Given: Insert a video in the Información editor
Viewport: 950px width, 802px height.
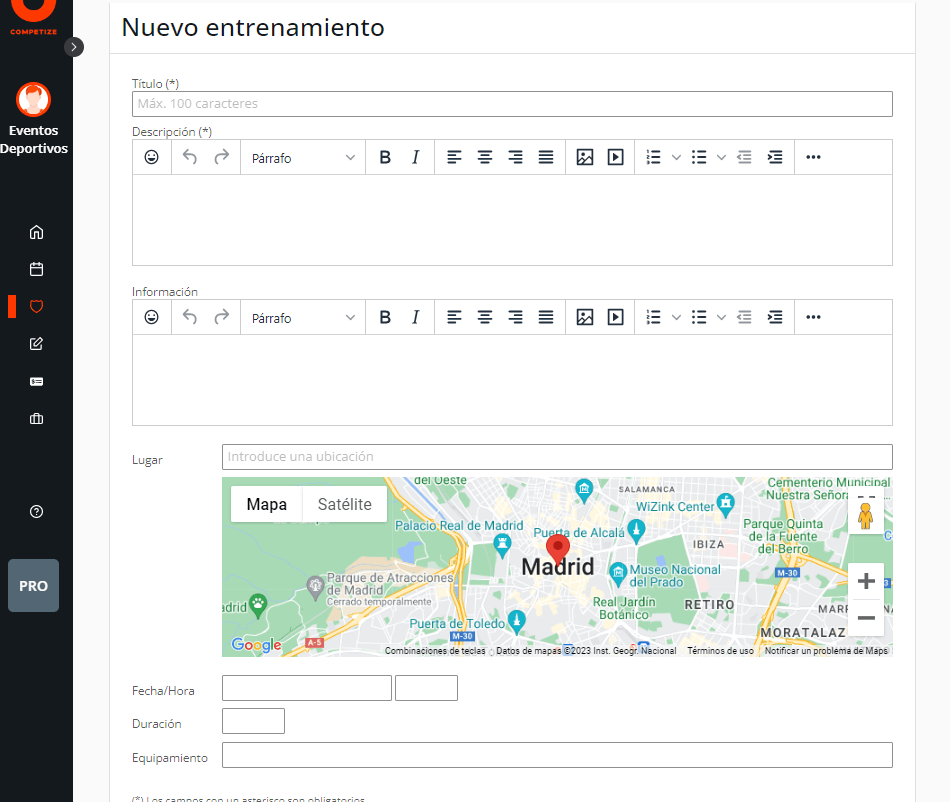Looking at the screenshot, I should pyautogui.click(x=615, y=317).
